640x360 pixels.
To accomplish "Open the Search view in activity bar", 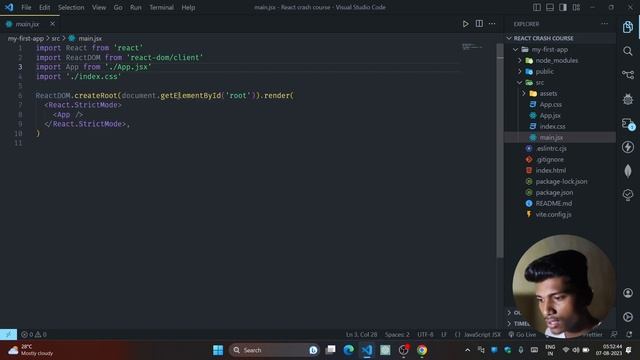I will 628,51.
